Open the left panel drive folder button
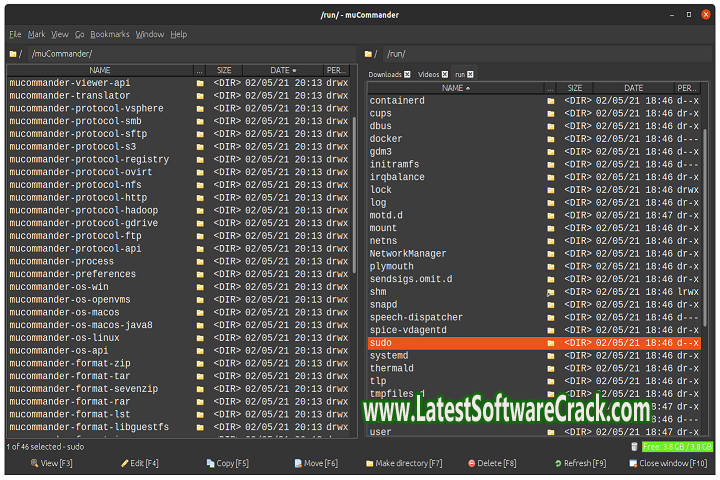The image size is (720, 480). pos(14,54)
